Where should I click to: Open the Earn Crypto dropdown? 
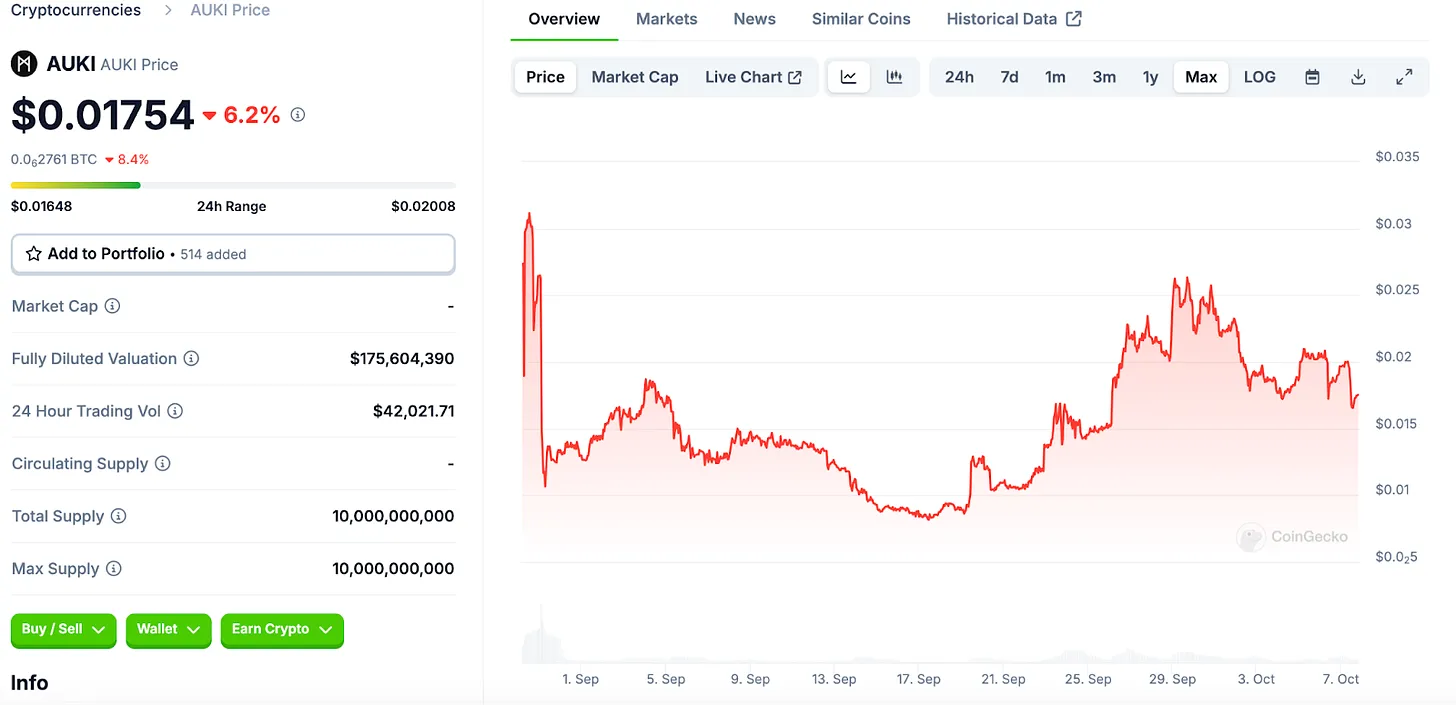[x=282, y=630]
